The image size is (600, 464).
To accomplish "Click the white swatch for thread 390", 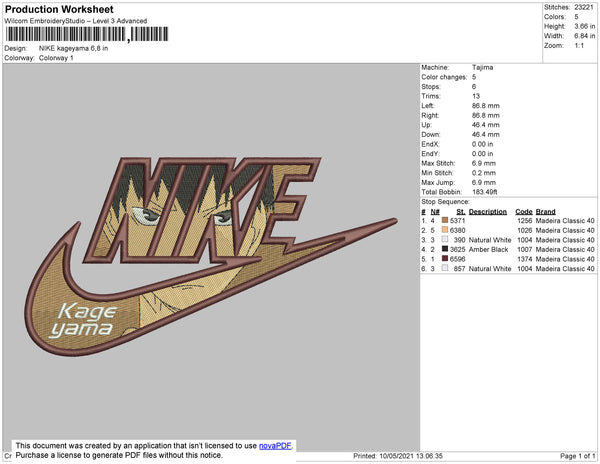I will coord(445,239).
